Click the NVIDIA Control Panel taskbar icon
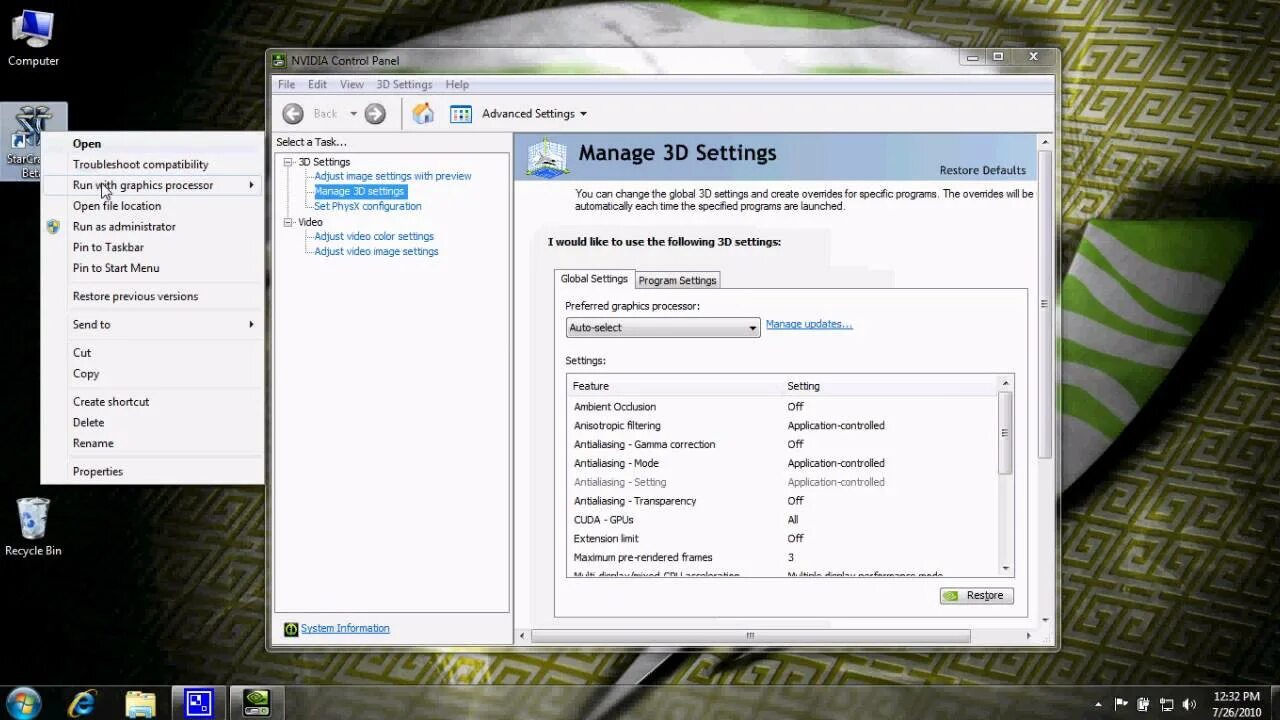1280x720 pixels. 257,703
